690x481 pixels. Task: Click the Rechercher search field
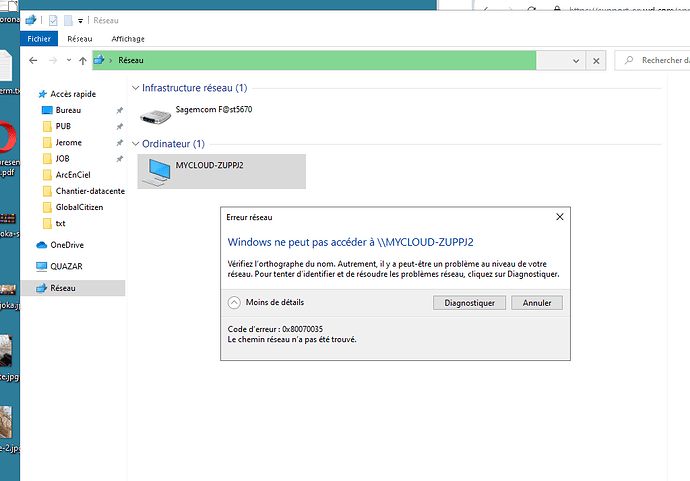point(653,60)
